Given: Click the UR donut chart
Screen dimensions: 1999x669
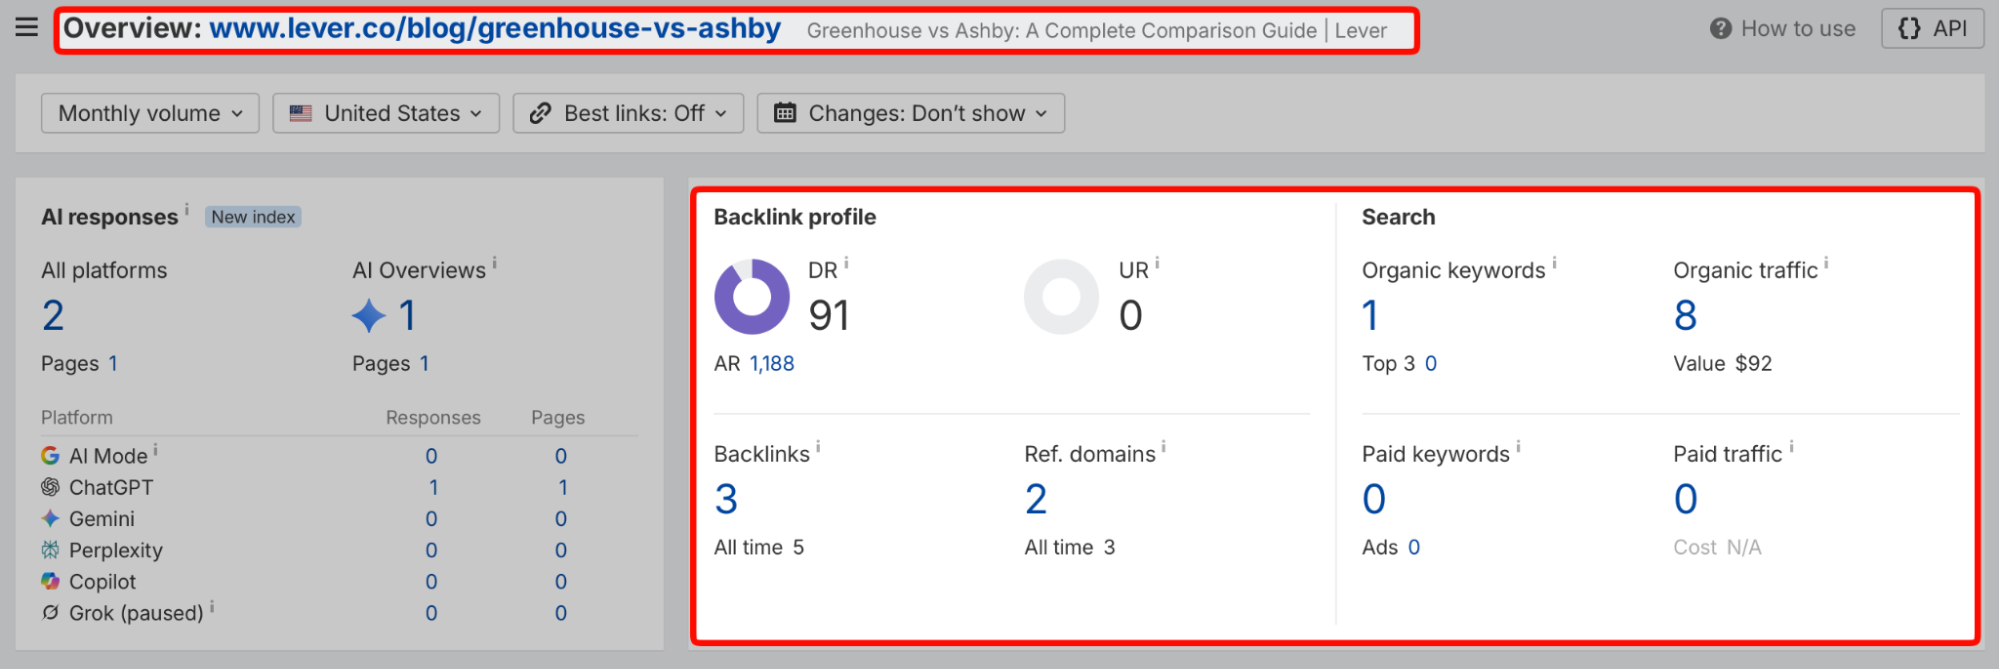Looking at the screenshot, I should pyautogui.click(x=1061, y=297).
